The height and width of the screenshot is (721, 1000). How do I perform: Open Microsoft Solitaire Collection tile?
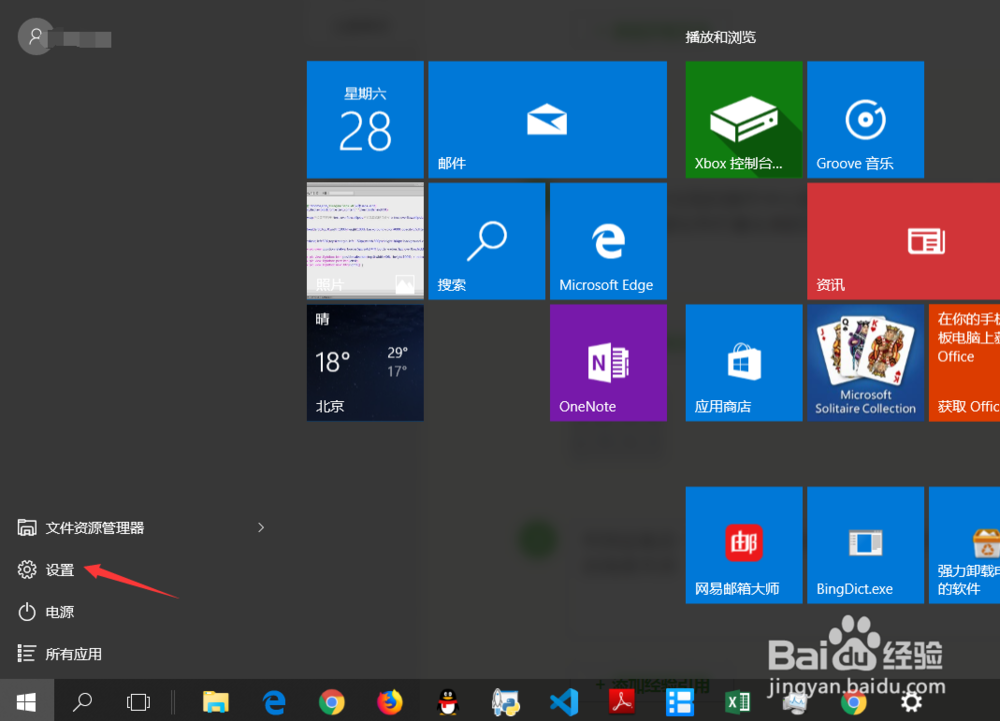pyautogui.click(x=865, y=363)
